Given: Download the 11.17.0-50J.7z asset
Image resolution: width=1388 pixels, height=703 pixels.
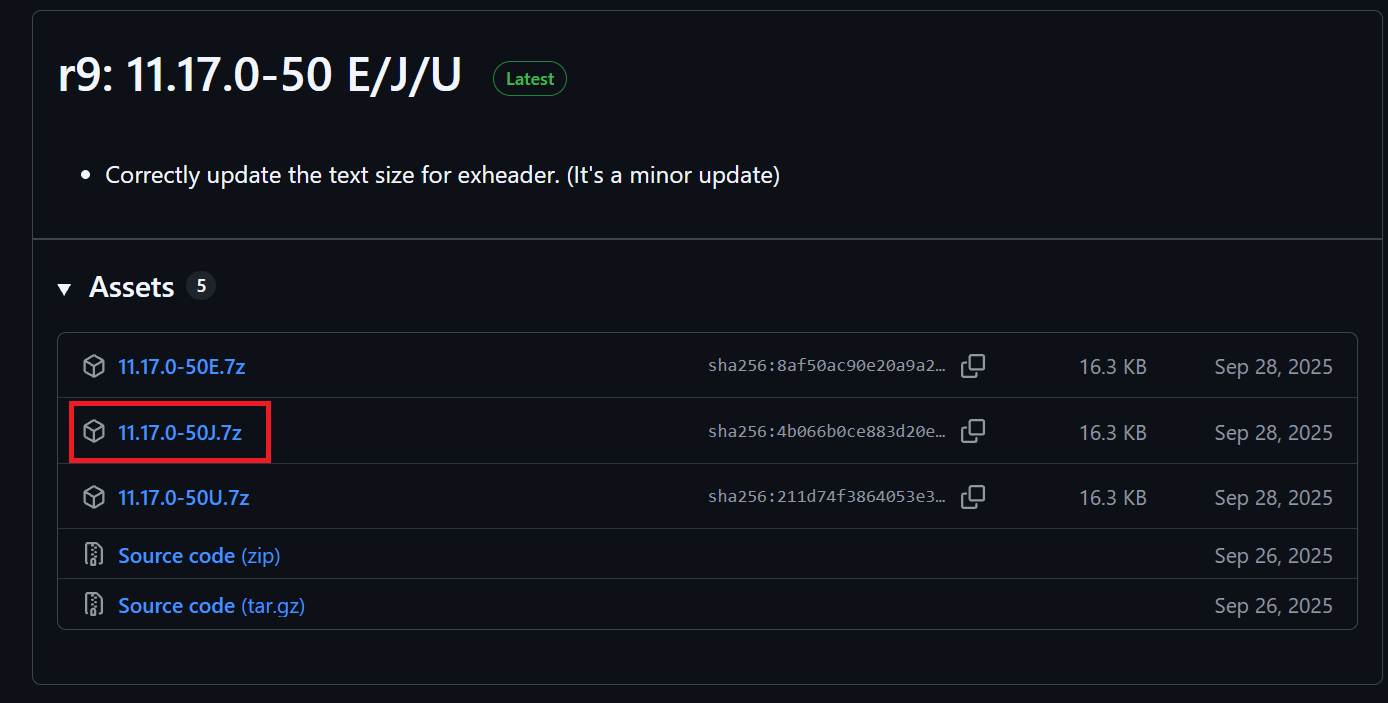Looking at the screenshot, I should coord(180,432).
